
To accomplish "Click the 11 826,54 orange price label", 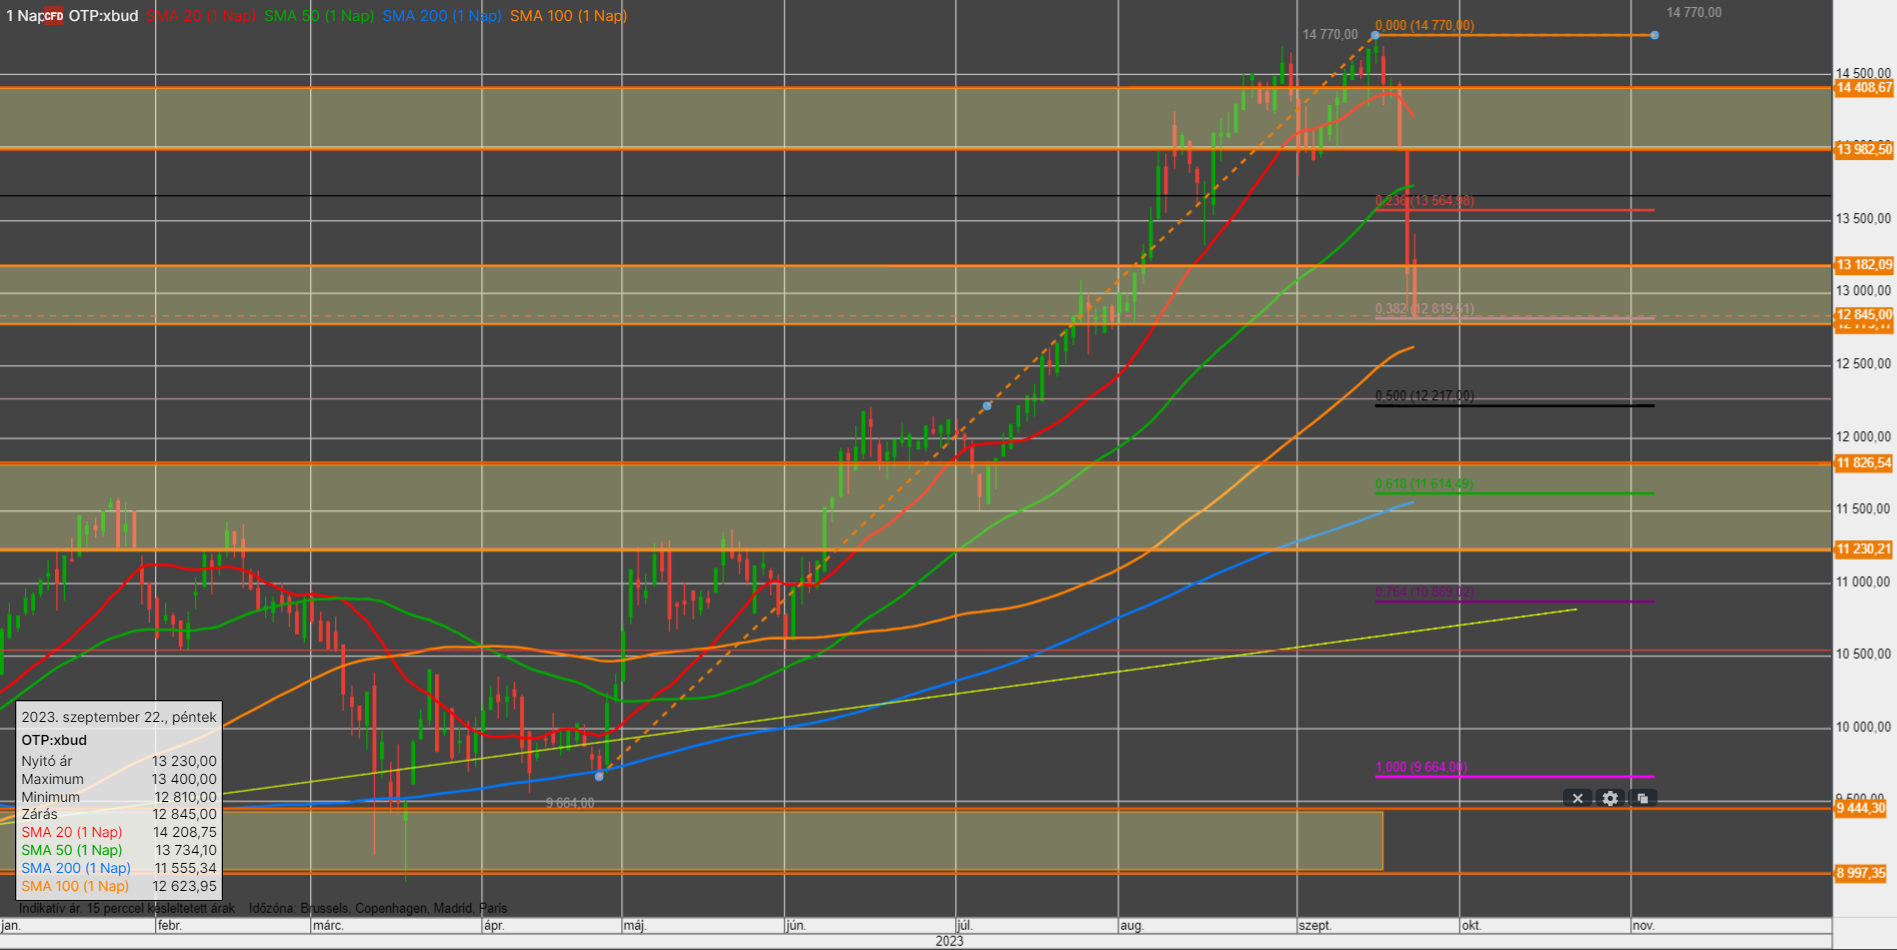I will pyautogui.click(x=1863, y=463).
